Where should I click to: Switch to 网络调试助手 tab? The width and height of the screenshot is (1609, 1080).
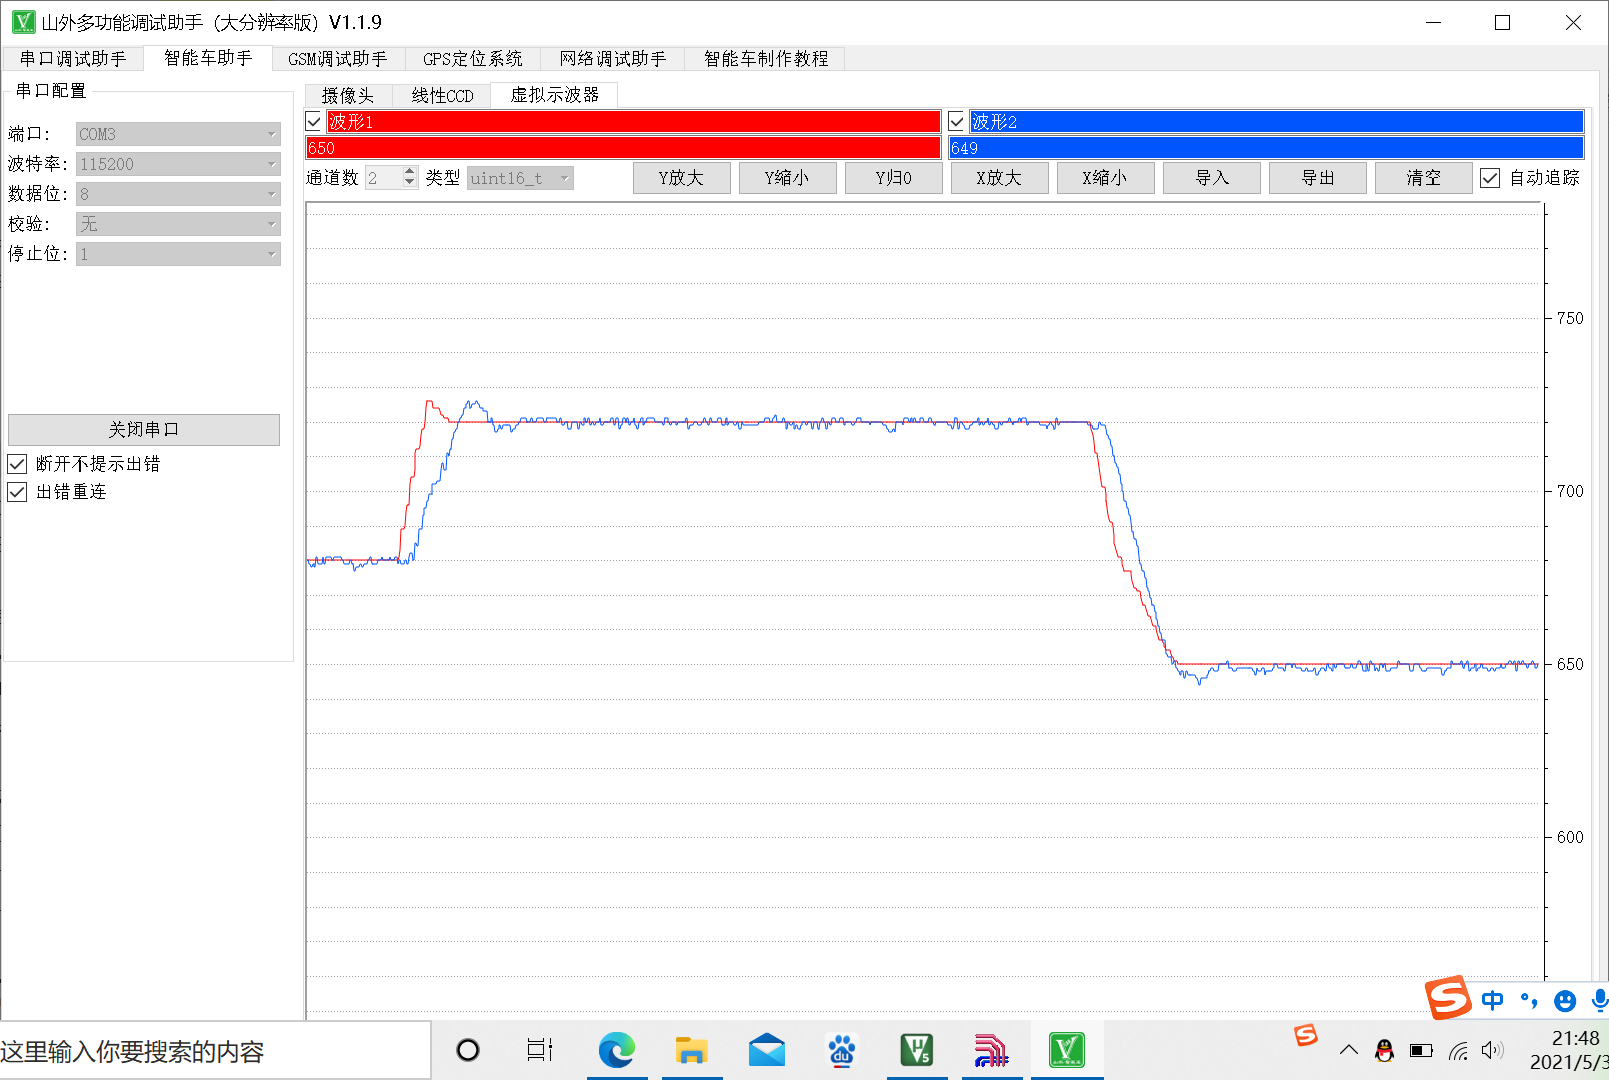pyautogui.click(x=613, y=59)
